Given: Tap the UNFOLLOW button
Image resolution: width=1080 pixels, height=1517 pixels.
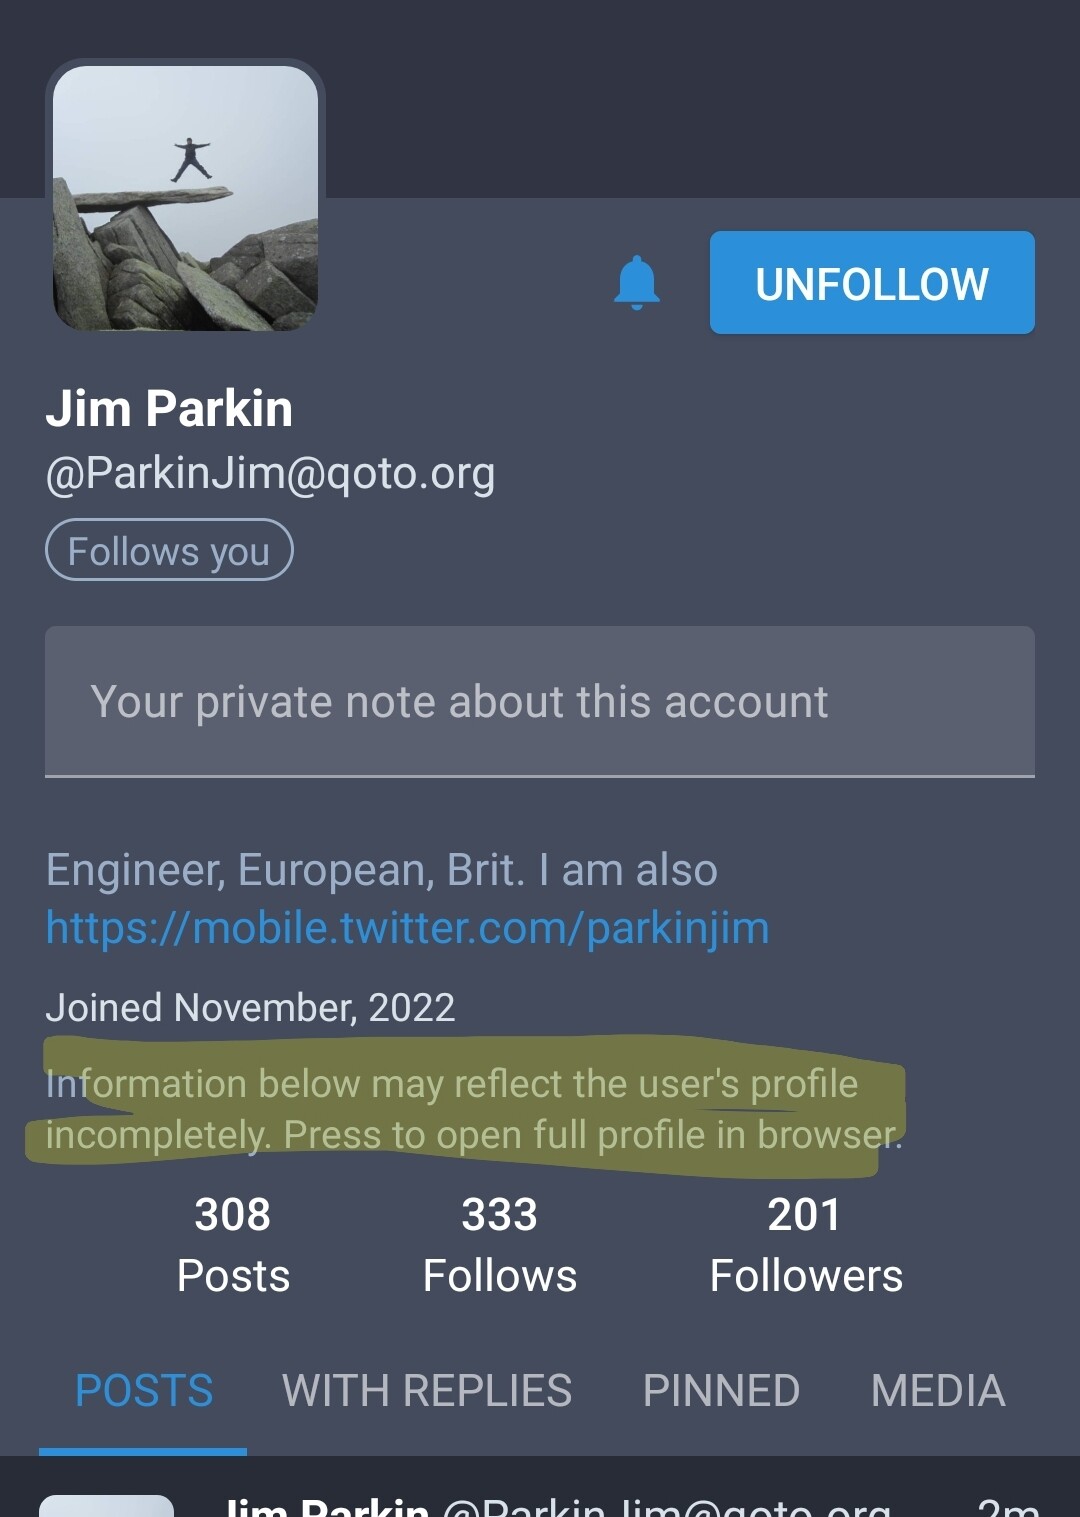Looking at the screenshot, I should (x=871, y=283).
